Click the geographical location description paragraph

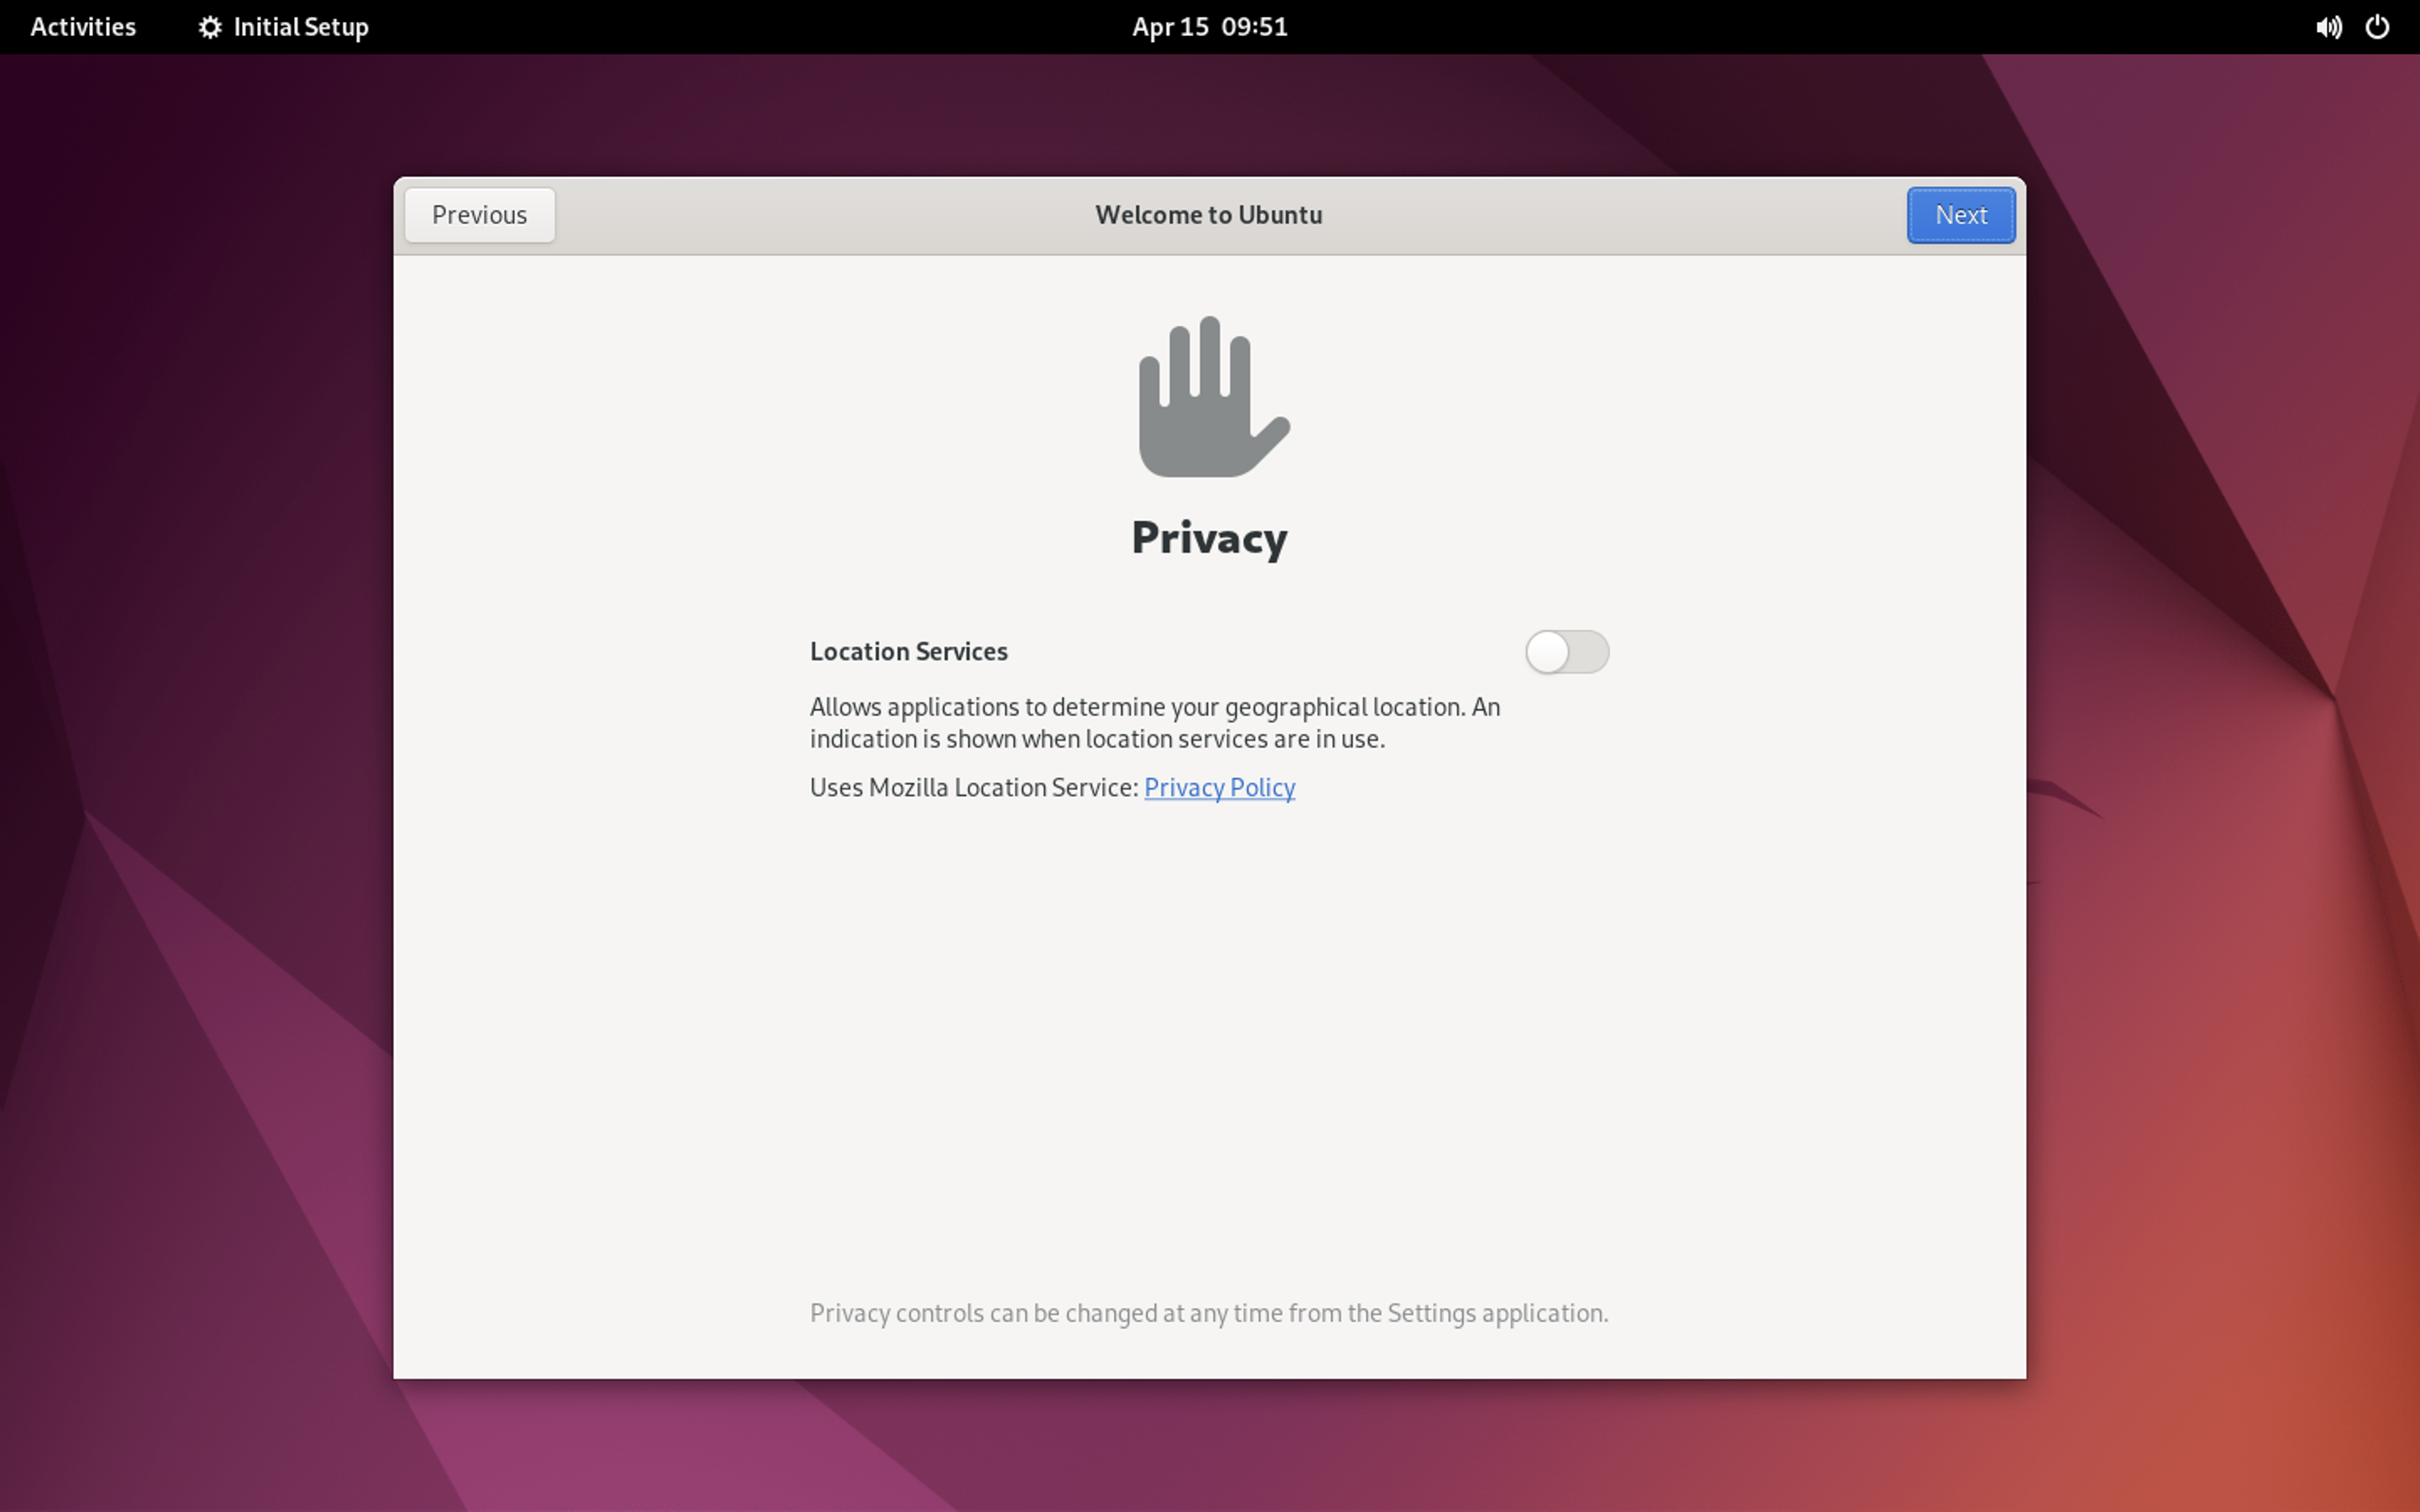[x=1154, y=723]
